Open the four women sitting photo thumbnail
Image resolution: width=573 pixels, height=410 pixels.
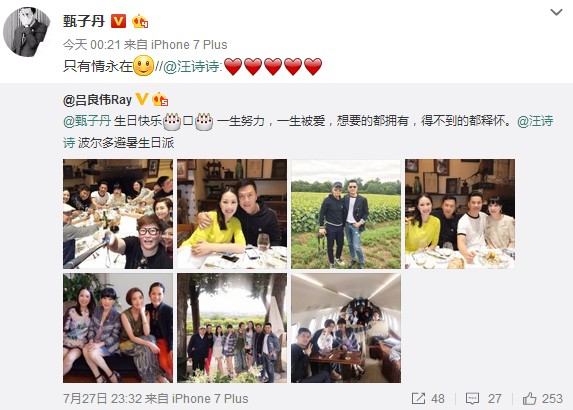pyautogui.click(x=118, y=328)
